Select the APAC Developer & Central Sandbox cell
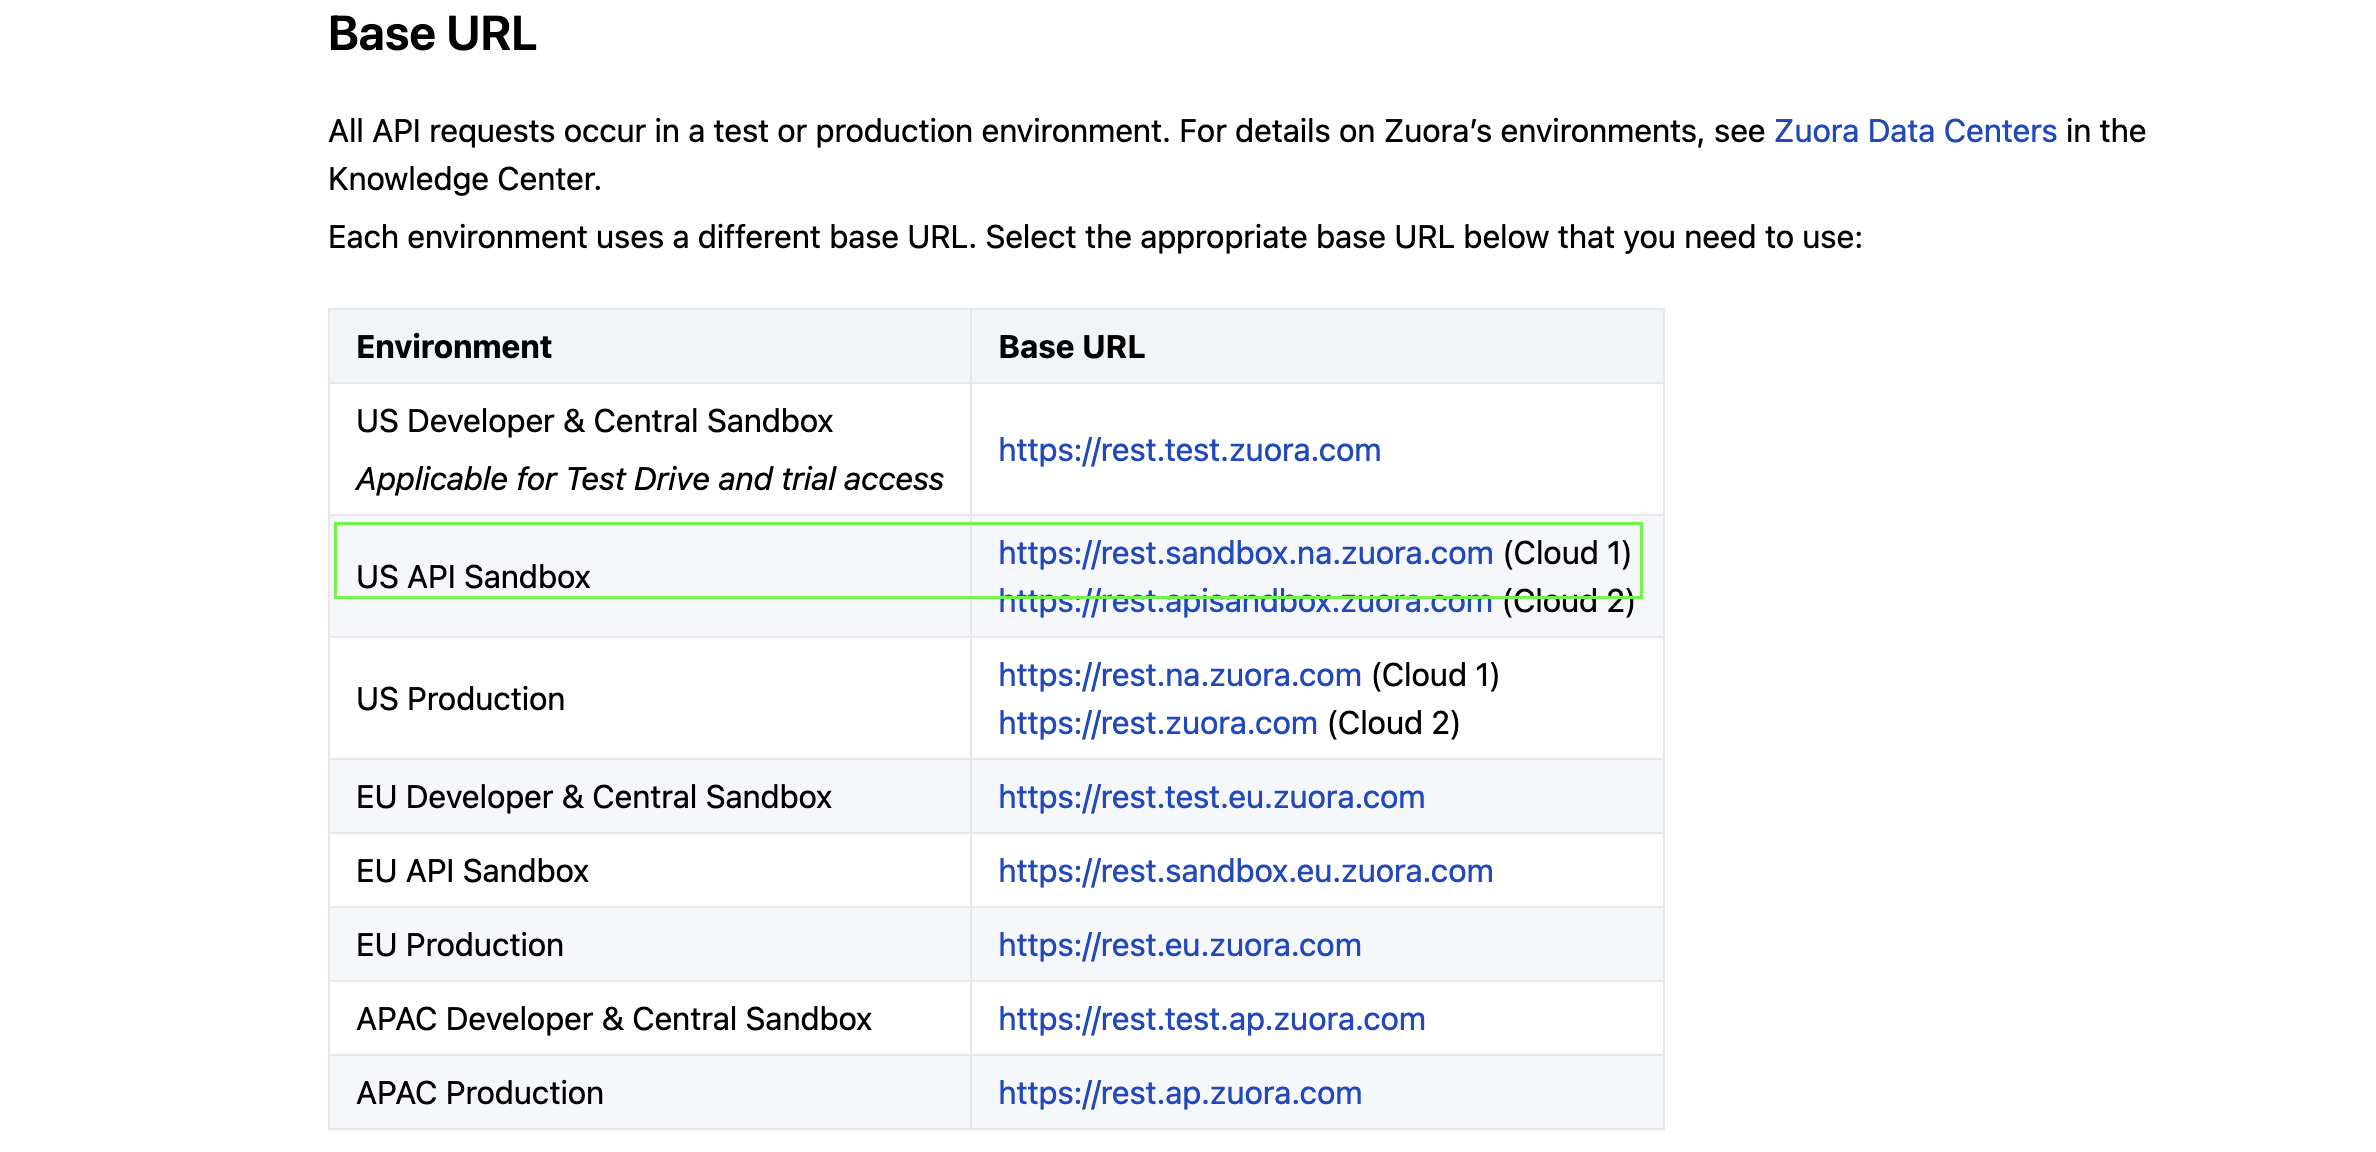Viewport: 2376px width, 1152px height. [x=613, y=1019]
